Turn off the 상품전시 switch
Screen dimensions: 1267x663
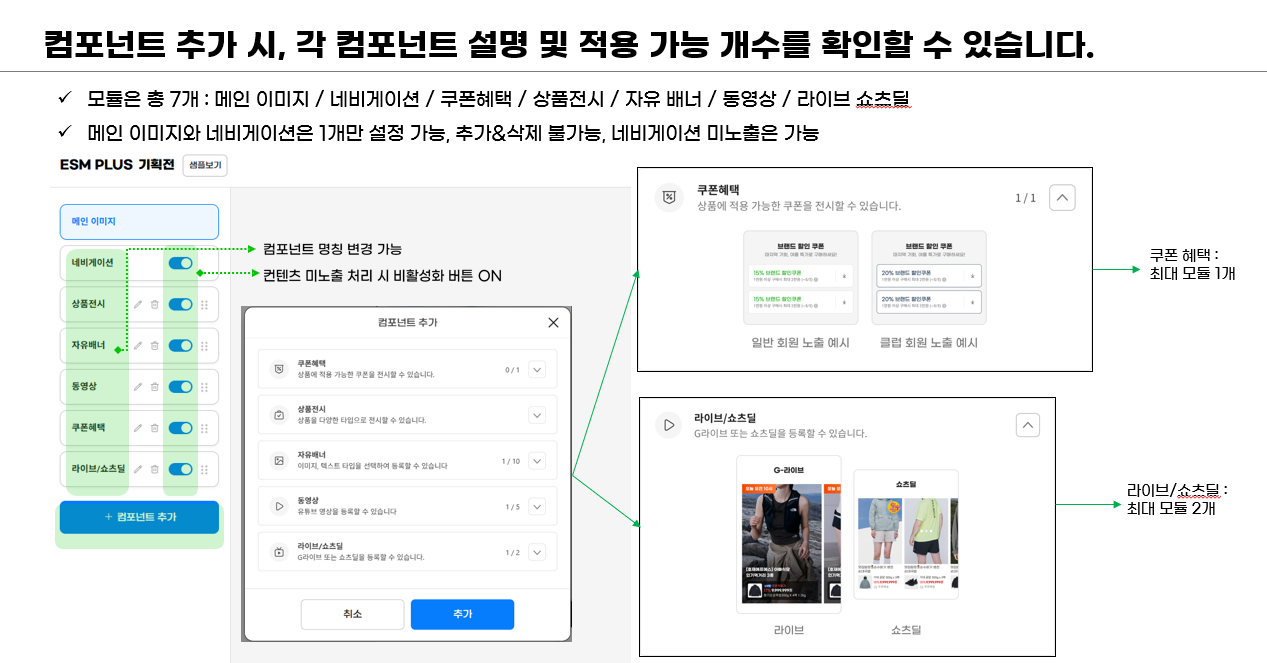181,304
